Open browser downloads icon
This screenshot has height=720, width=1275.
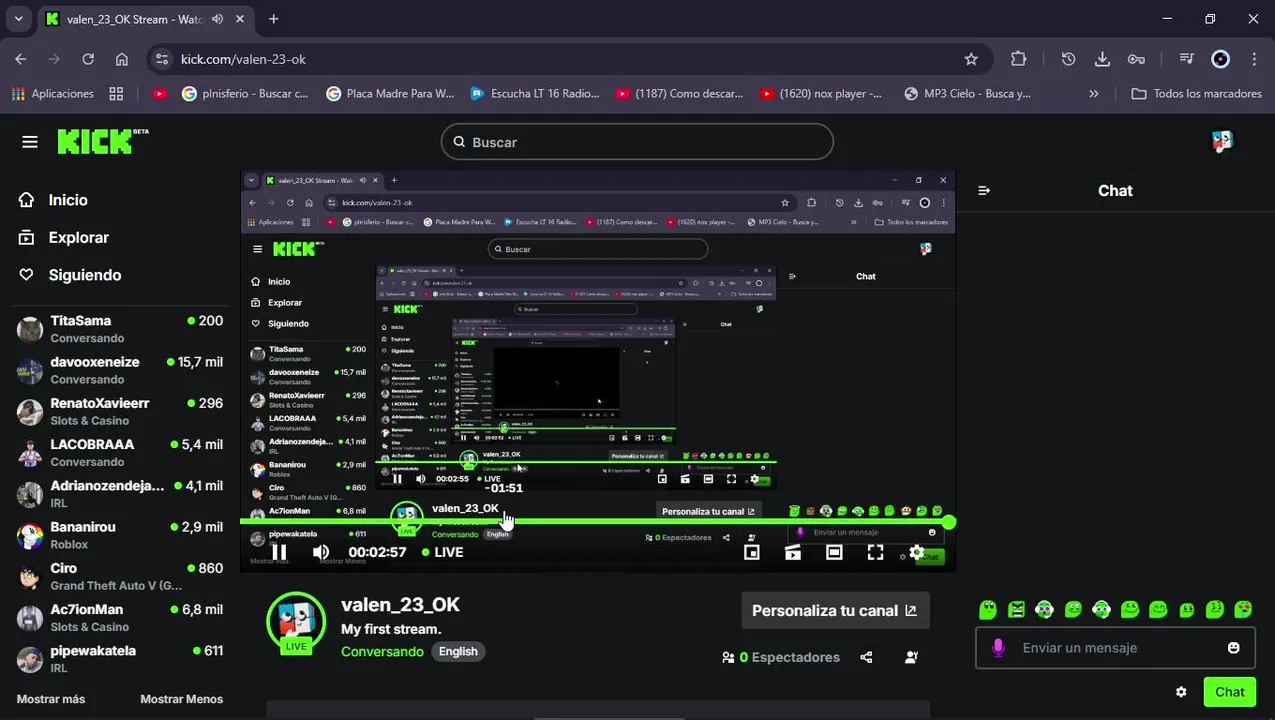(1102, 59)
